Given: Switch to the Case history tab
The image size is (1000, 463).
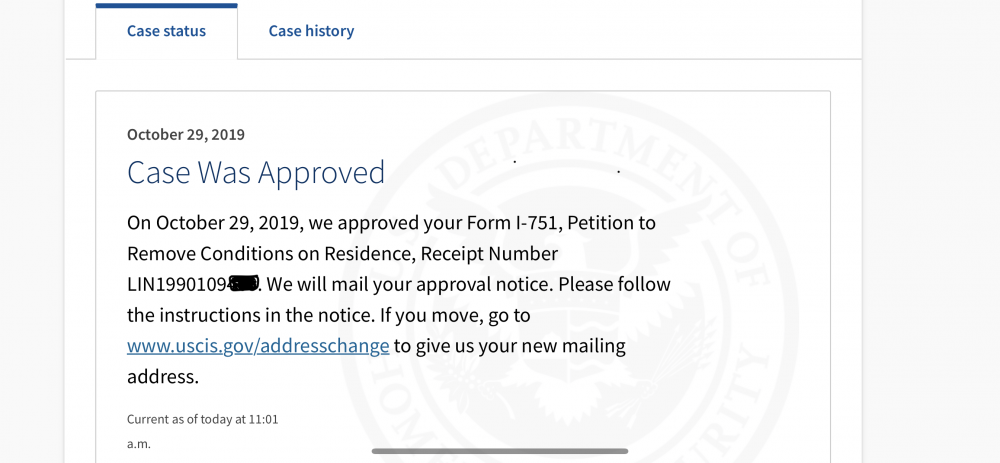Looking at the screenshot, I should coord(311,31).
